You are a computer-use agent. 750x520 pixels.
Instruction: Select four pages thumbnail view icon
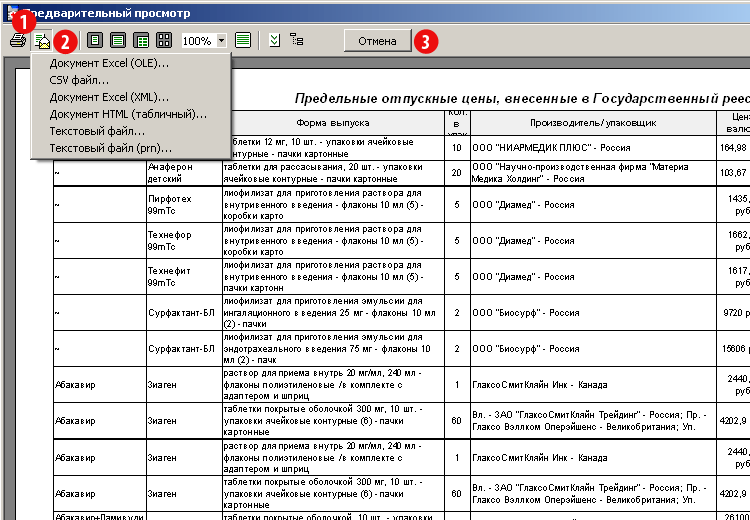(164, 41)
